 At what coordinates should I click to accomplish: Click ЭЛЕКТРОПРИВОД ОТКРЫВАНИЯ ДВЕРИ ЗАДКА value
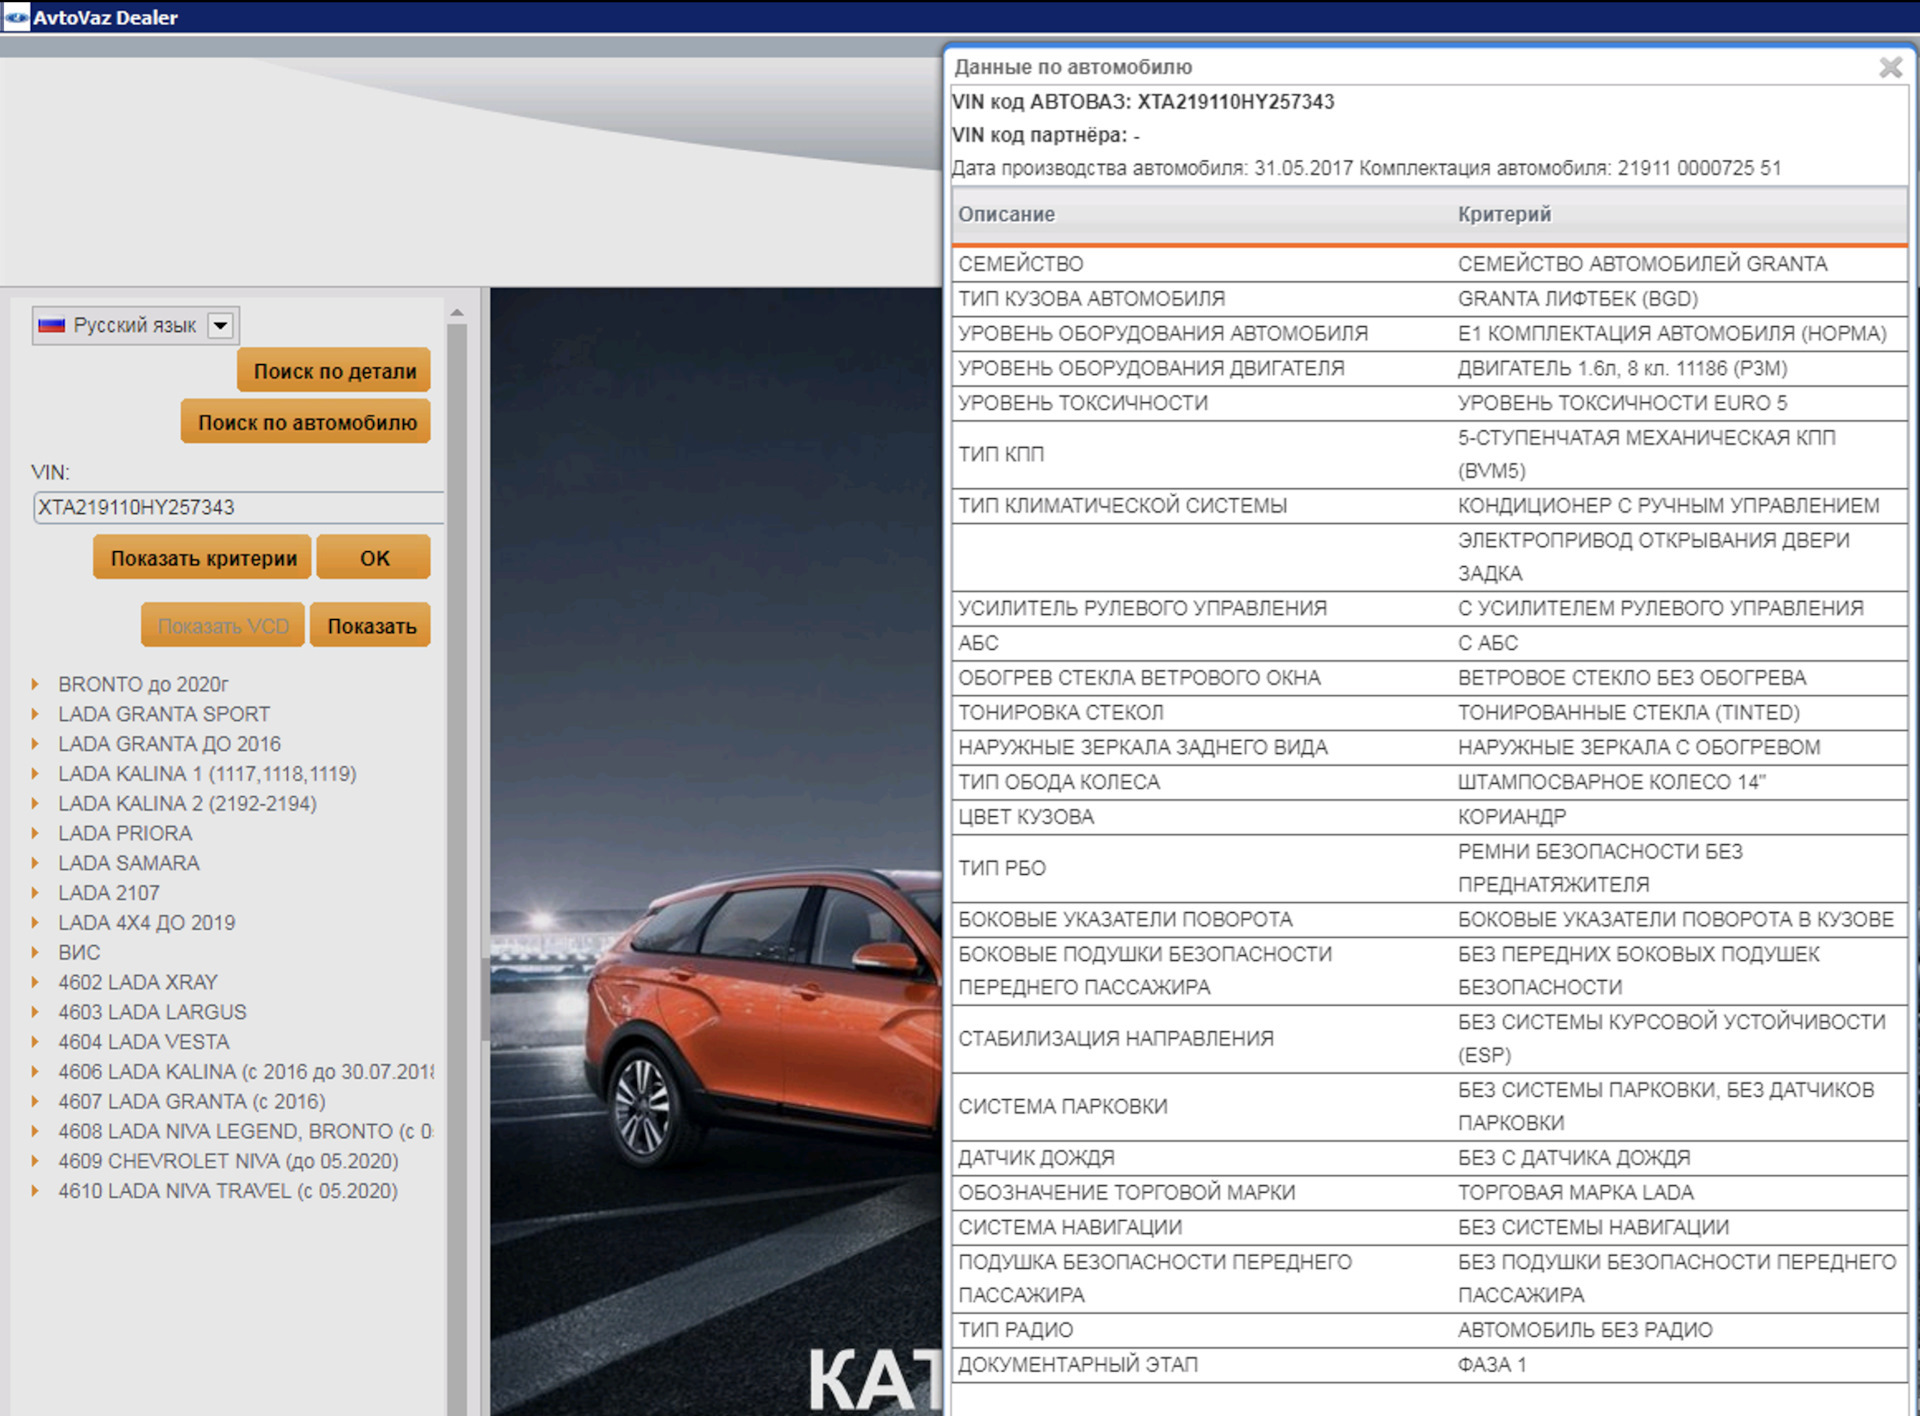tap(1654, 557)
